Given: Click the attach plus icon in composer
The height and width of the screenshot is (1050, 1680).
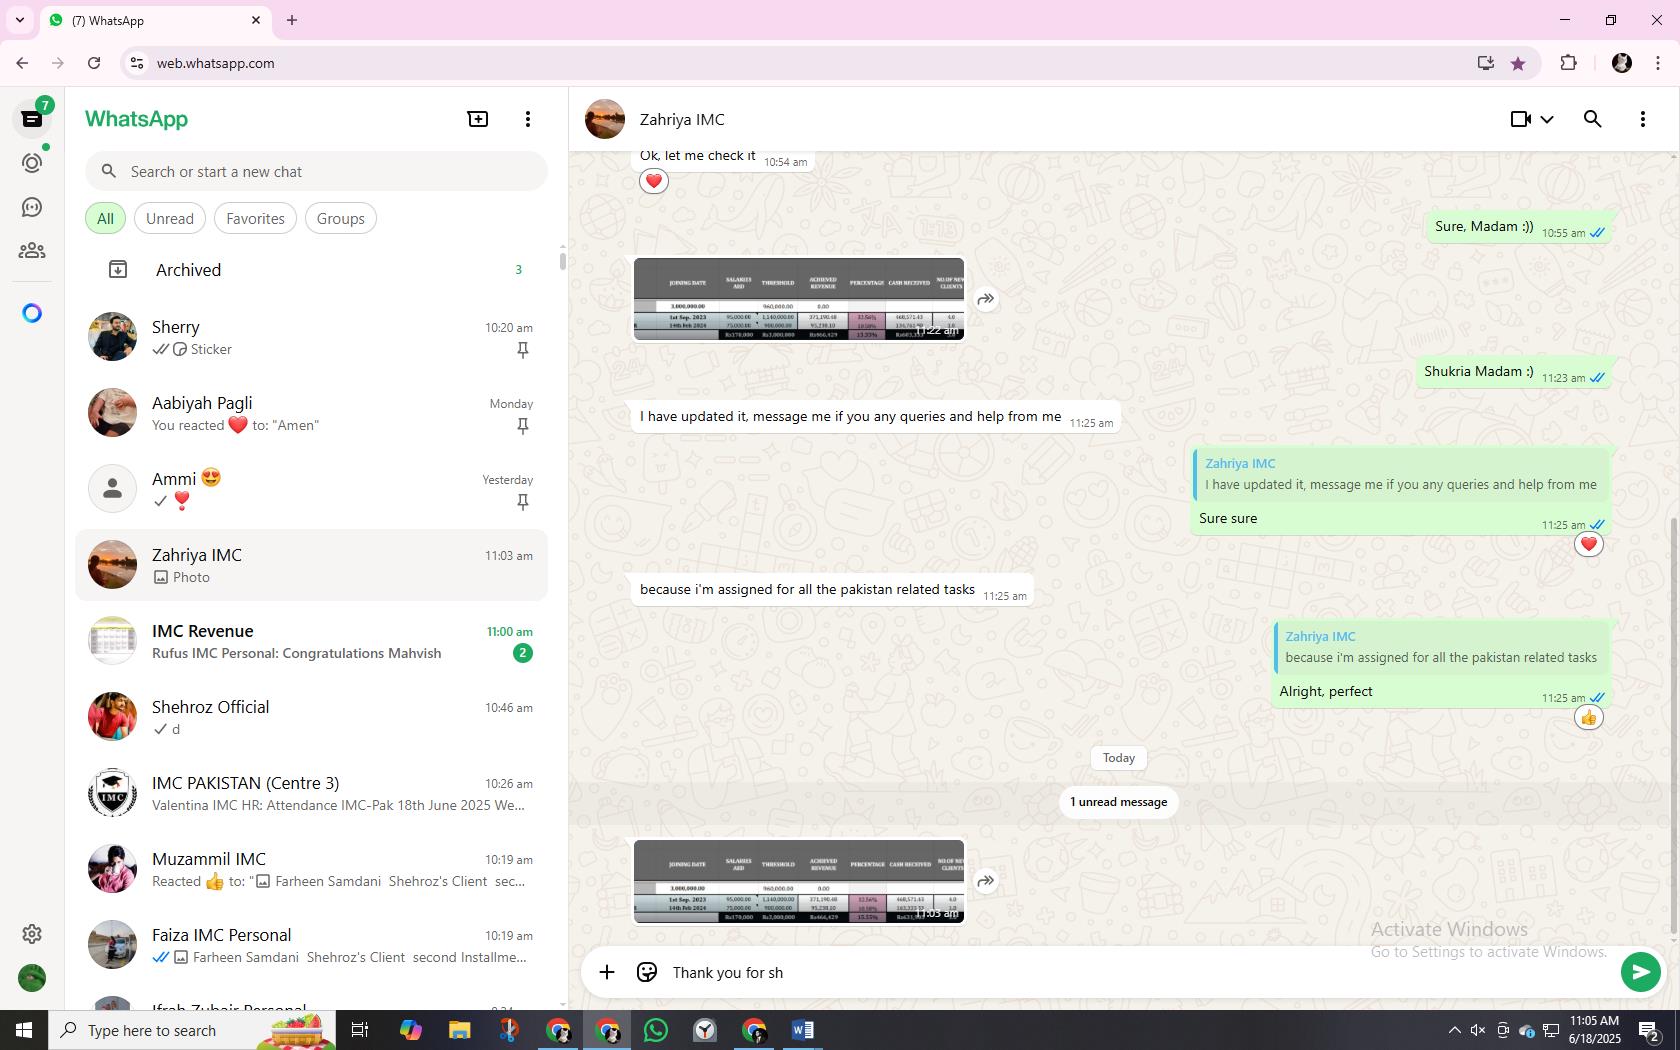Looking at the screenshot, I should 607,972.
